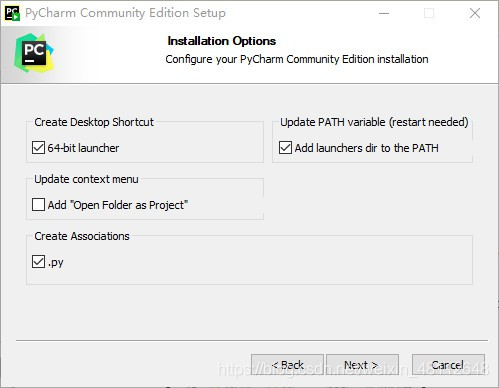The image size is (499, 388).
Task: Minimize the PyCharm Setup window
Action: pos(384,13)
